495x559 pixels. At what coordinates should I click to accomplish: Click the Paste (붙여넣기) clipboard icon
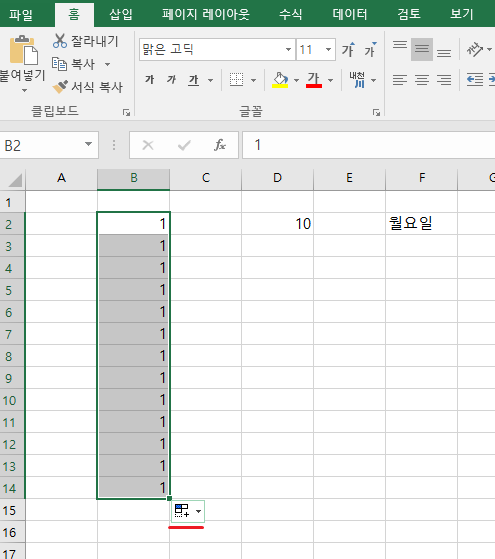(x=24, y=51)
